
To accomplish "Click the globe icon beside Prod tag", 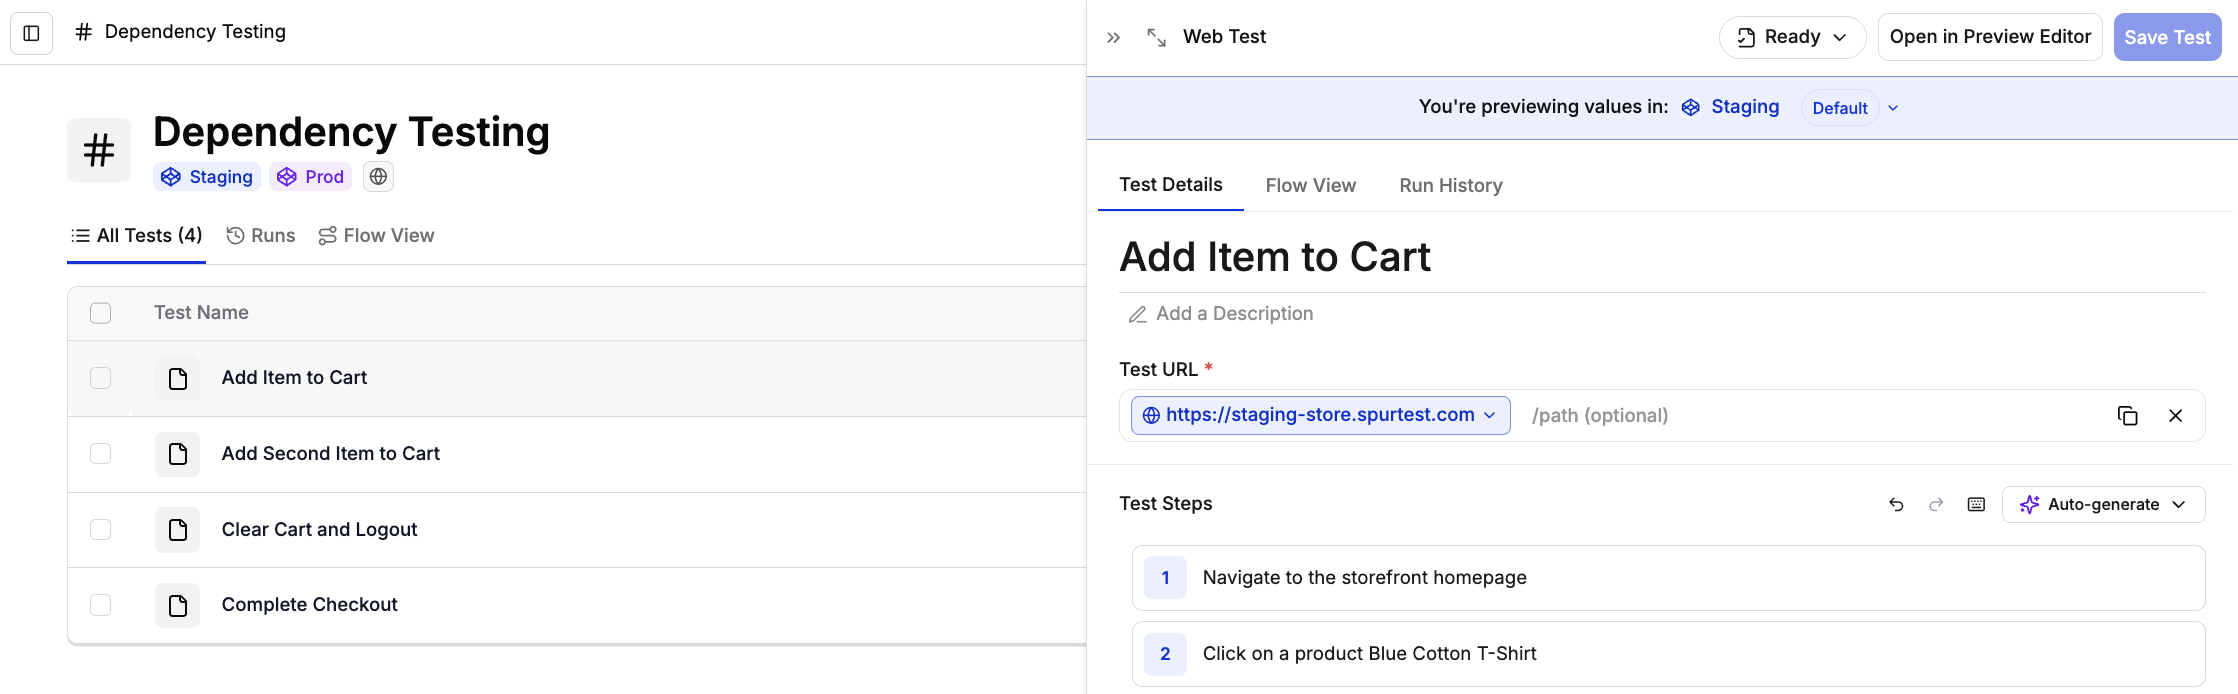I will [378, 177].
